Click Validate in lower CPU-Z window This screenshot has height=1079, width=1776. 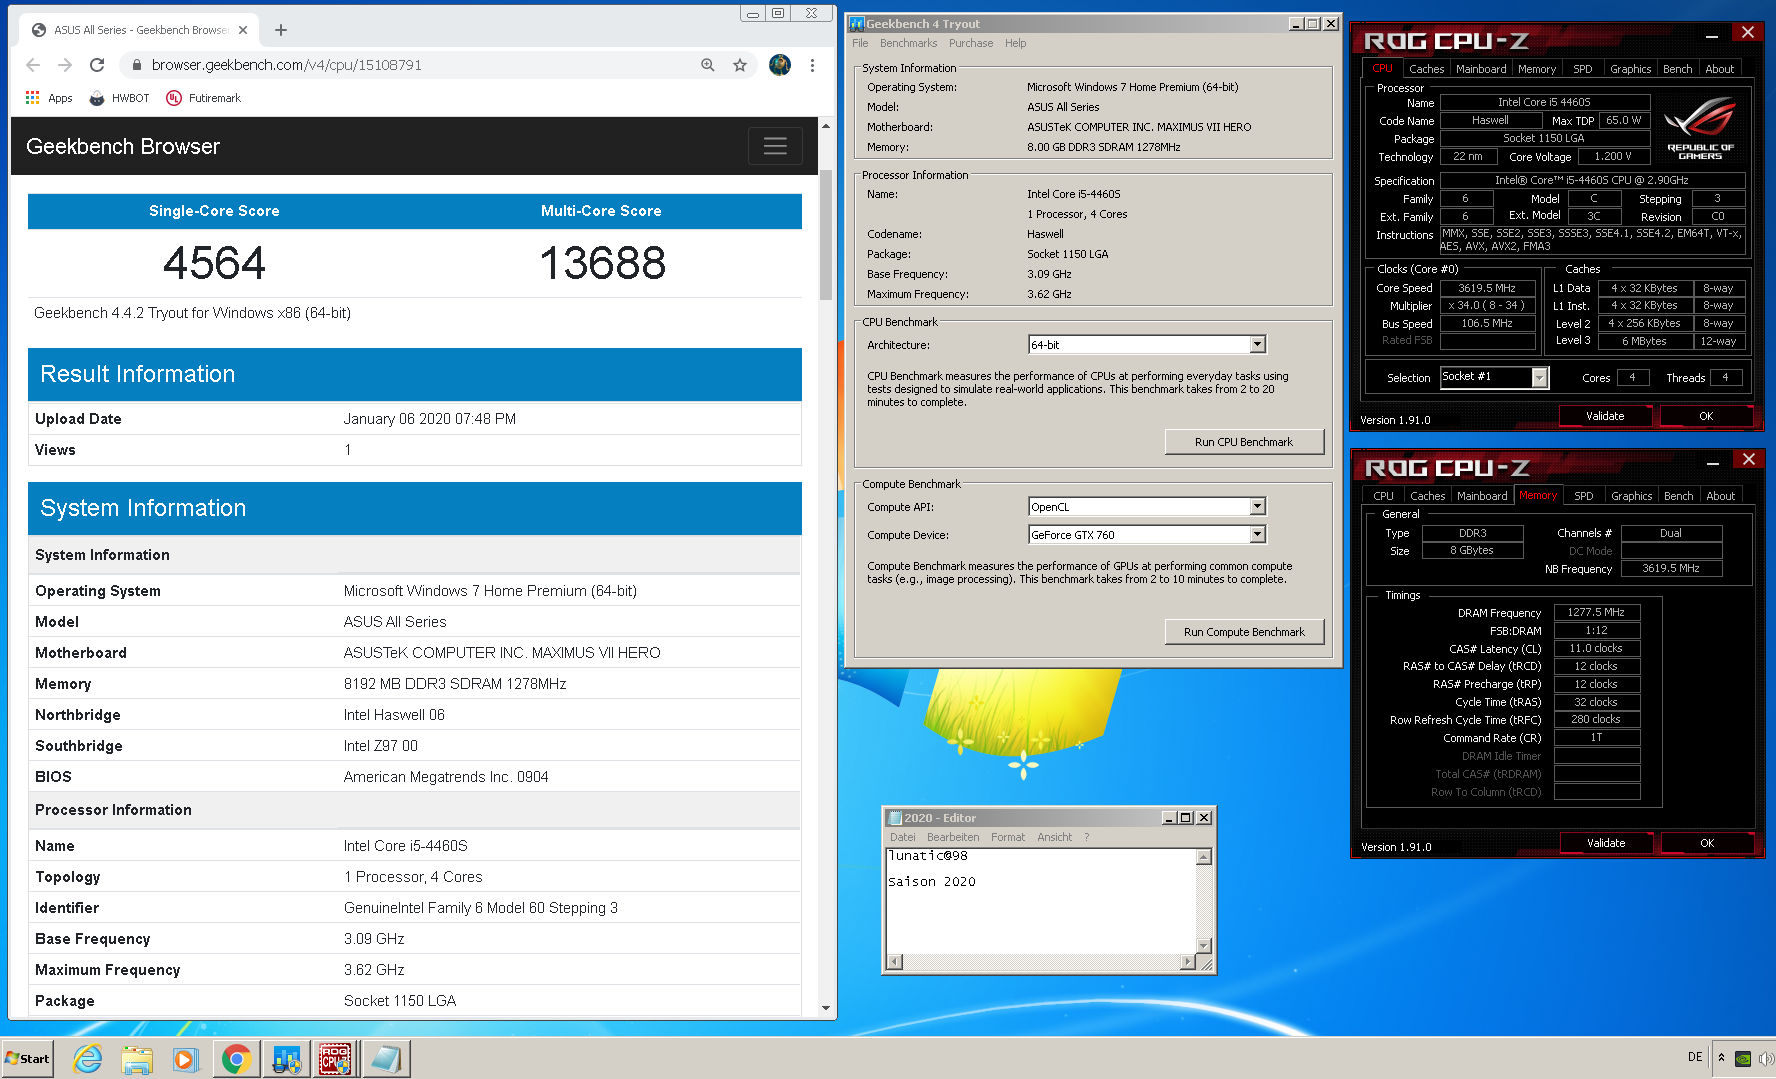1606,843
